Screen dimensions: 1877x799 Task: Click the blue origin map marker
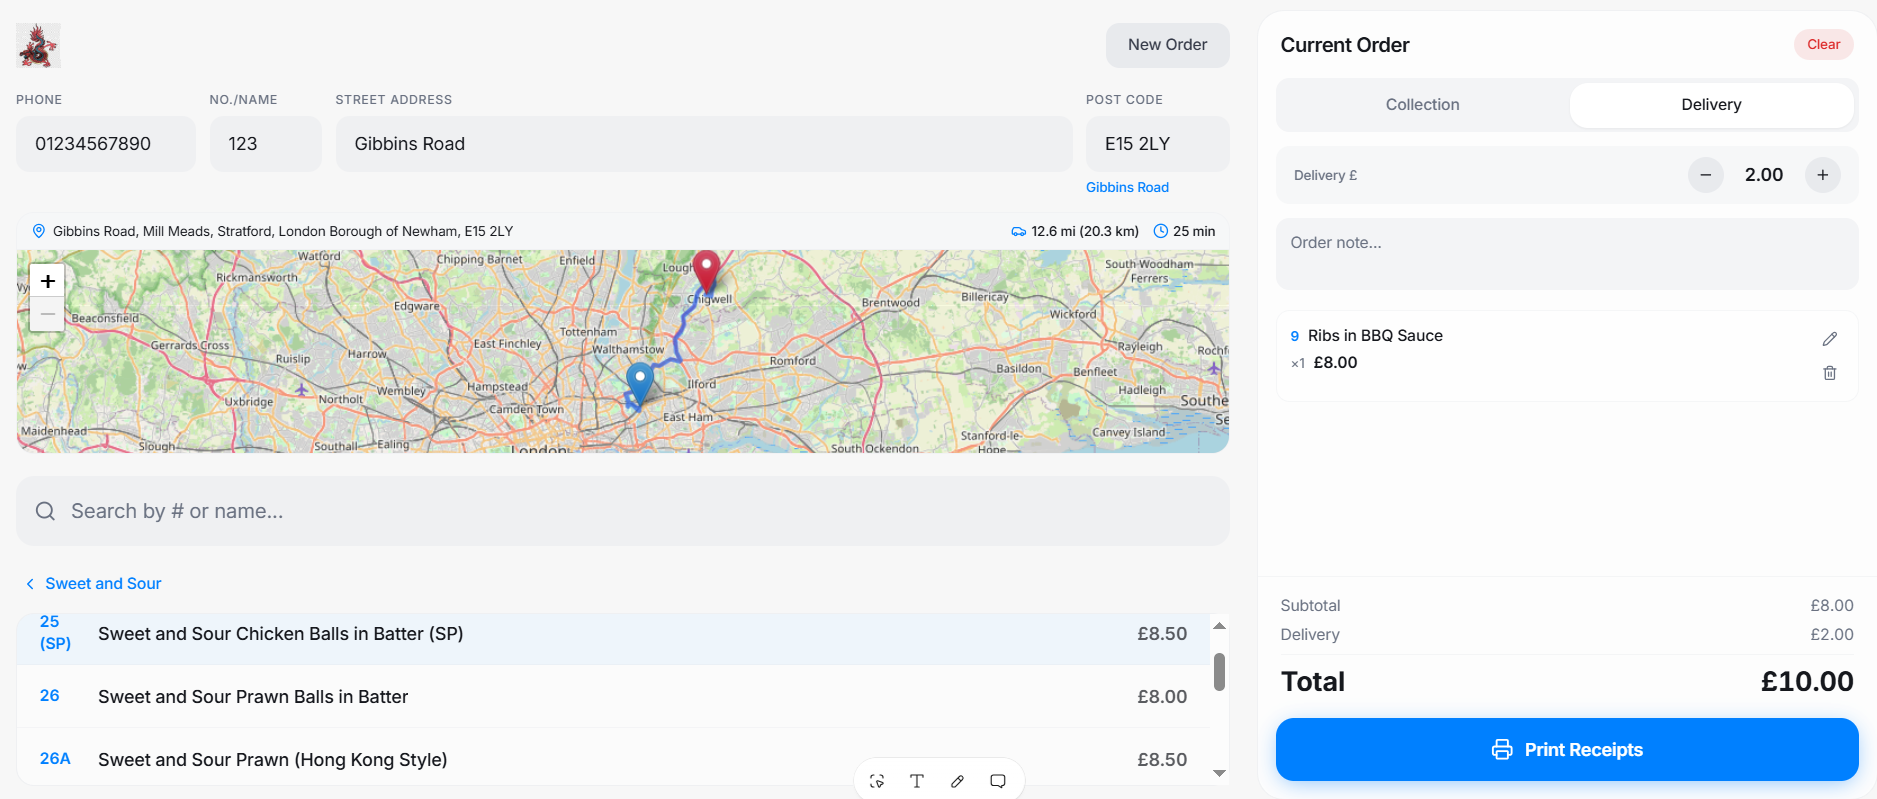click(x=640, y=383)
